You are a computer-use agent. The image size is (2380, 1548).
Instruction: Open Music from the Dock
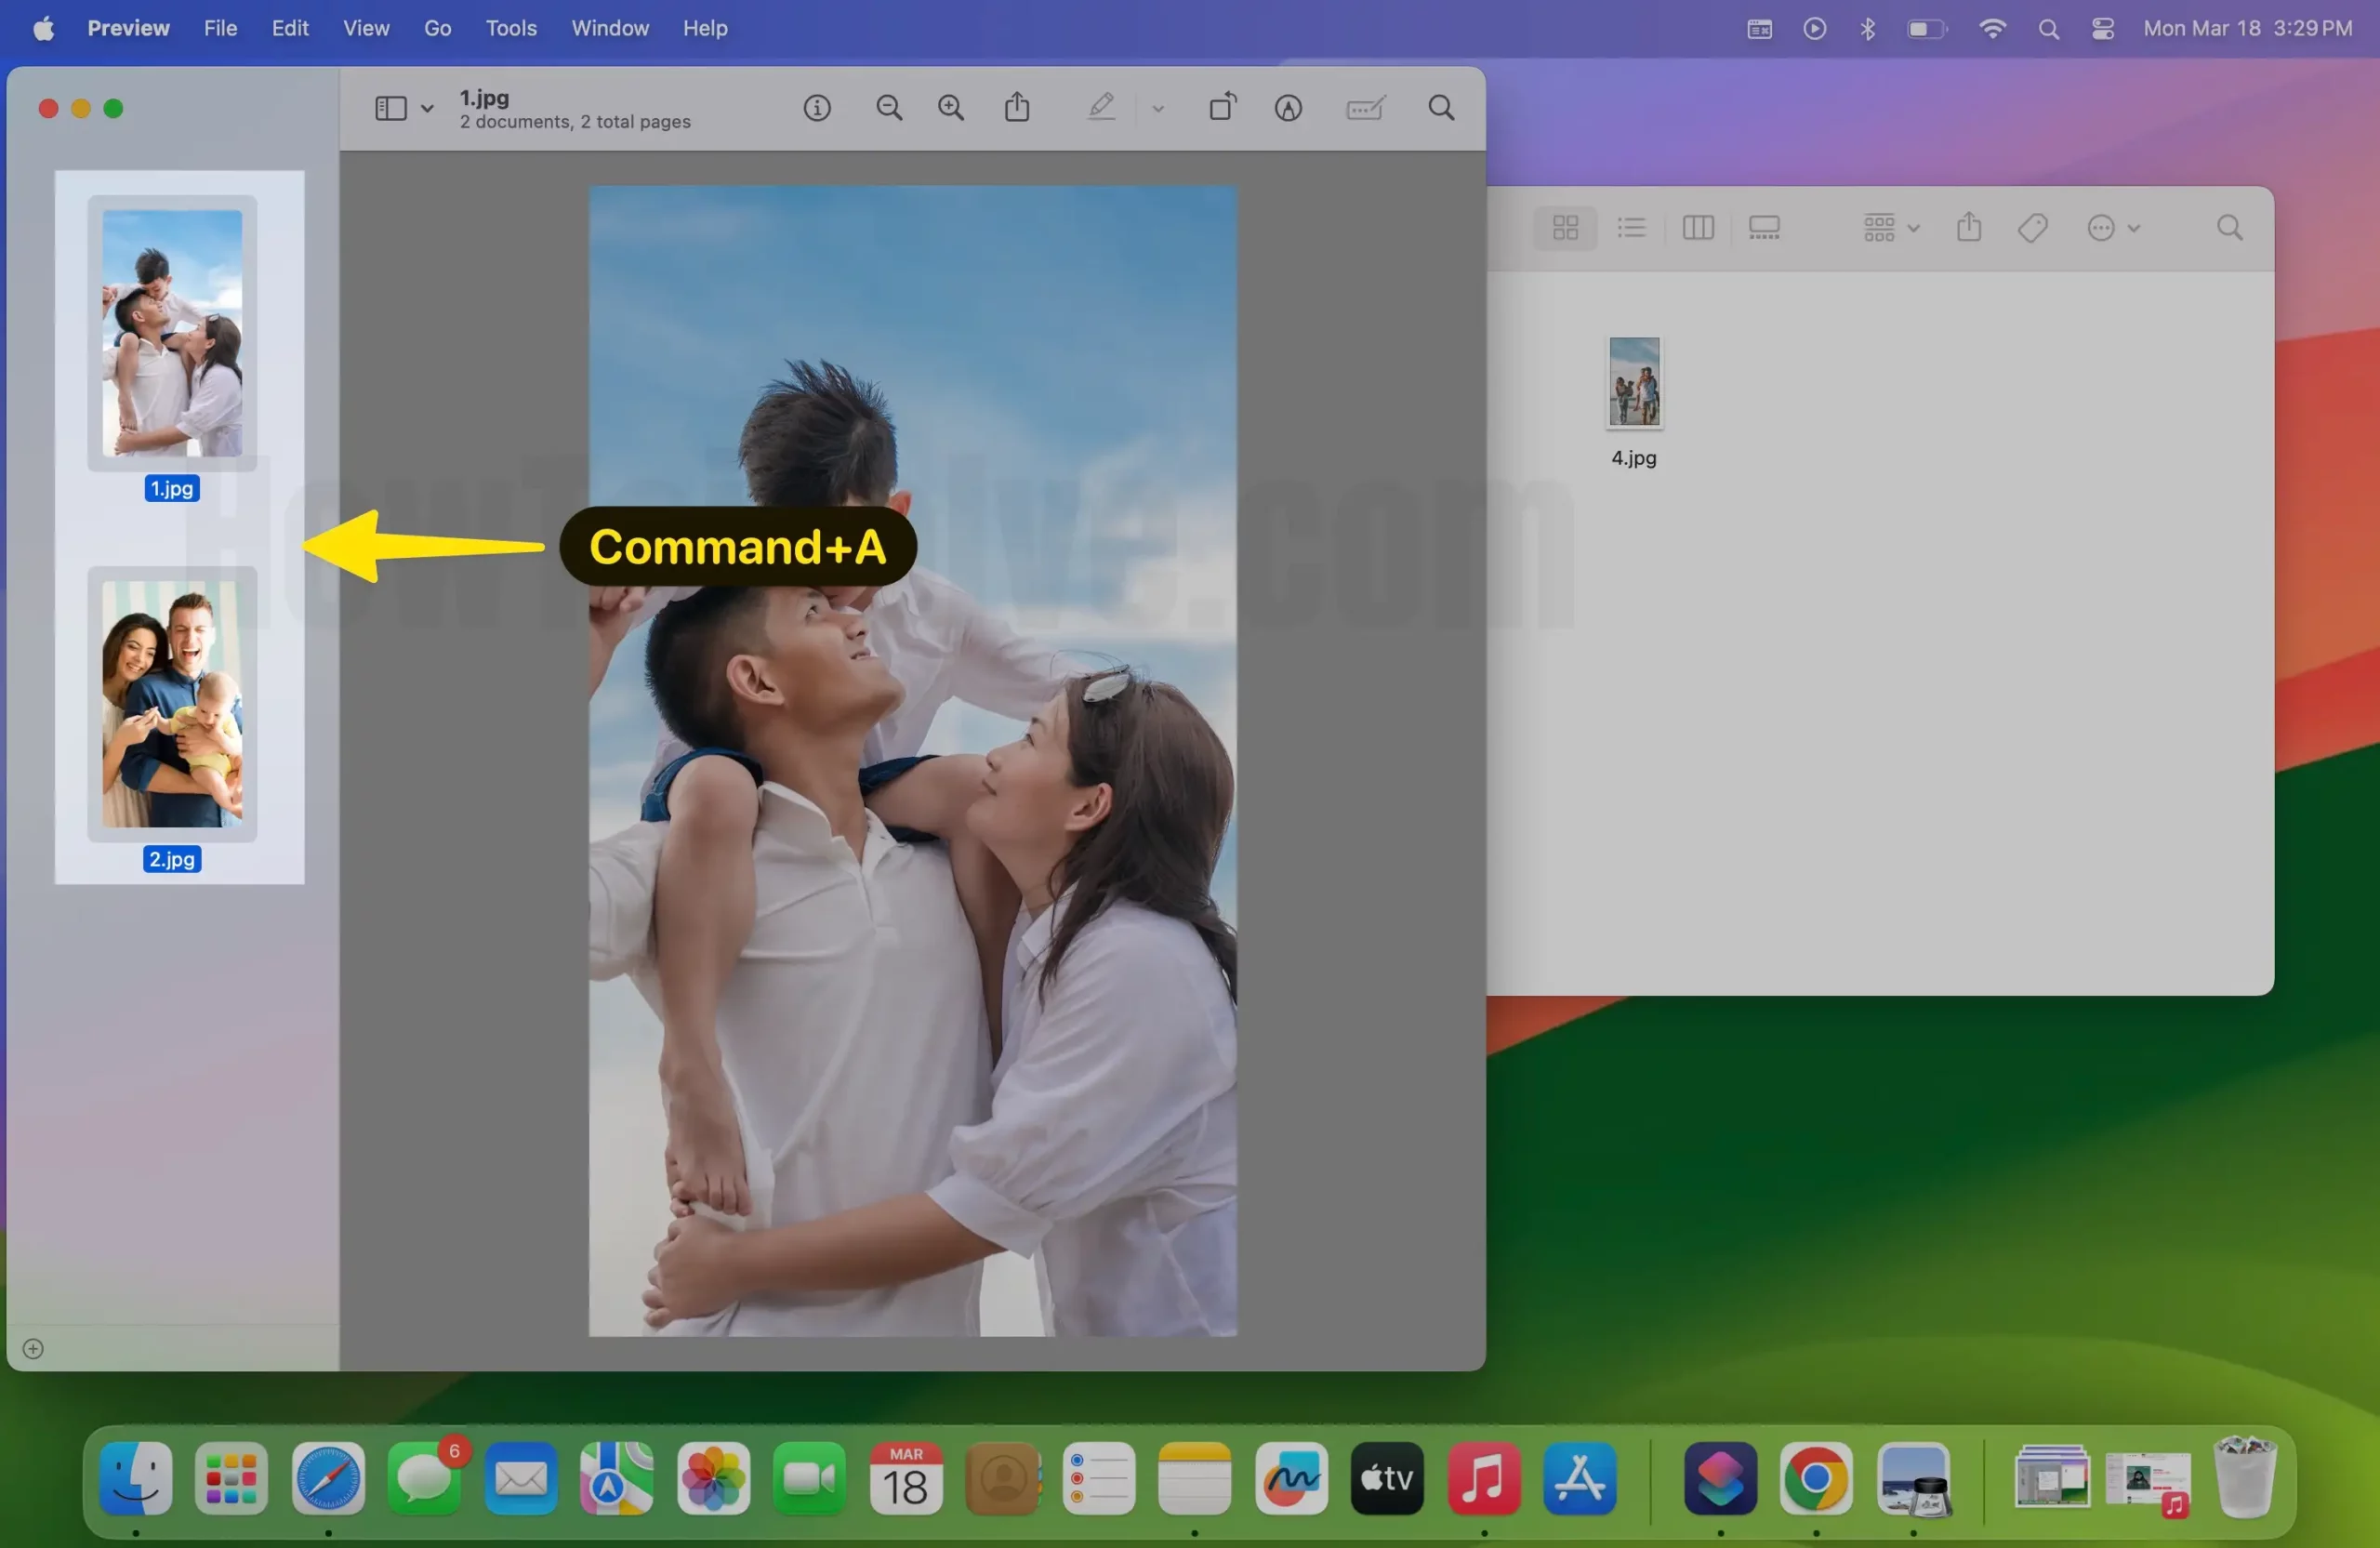click(x=1484, y=1479)
